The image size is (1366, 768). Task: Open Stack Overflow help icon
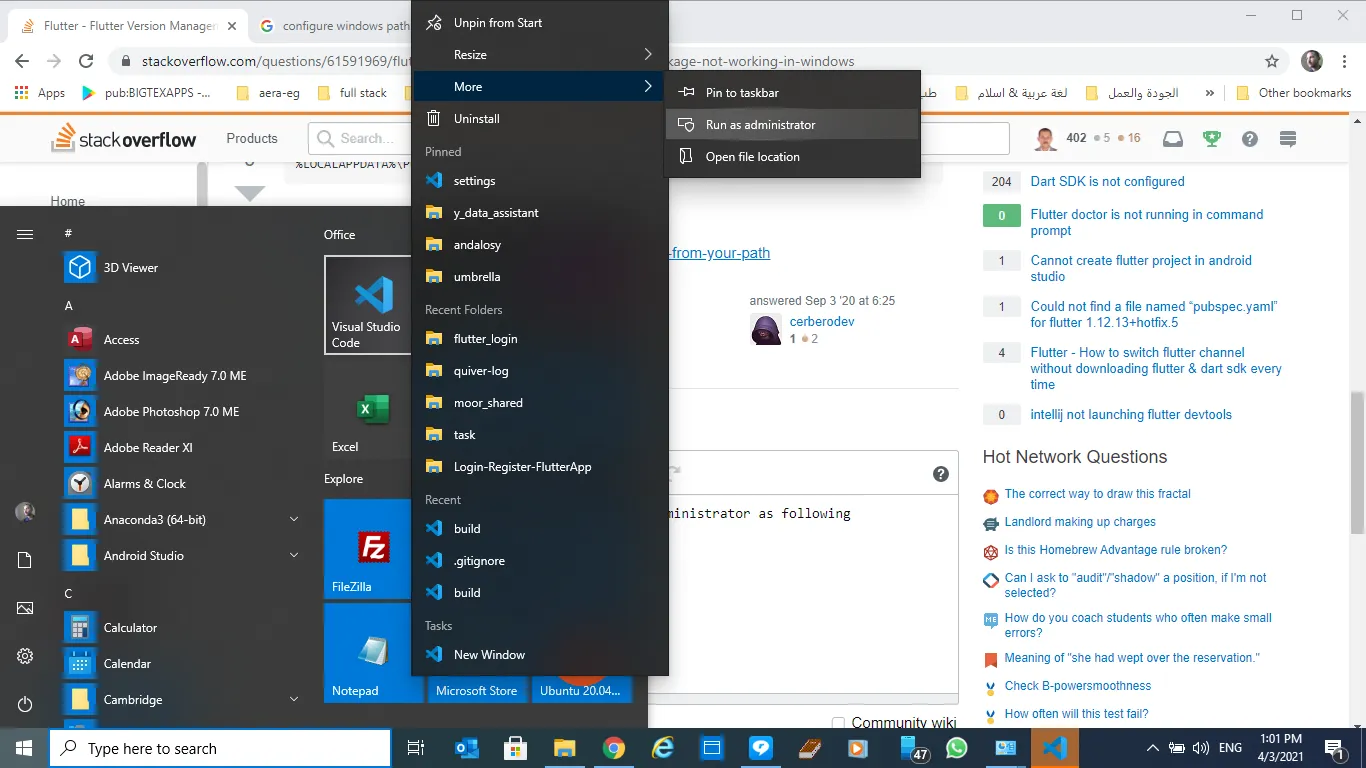pyautogui.click(x=1250, y=139)
